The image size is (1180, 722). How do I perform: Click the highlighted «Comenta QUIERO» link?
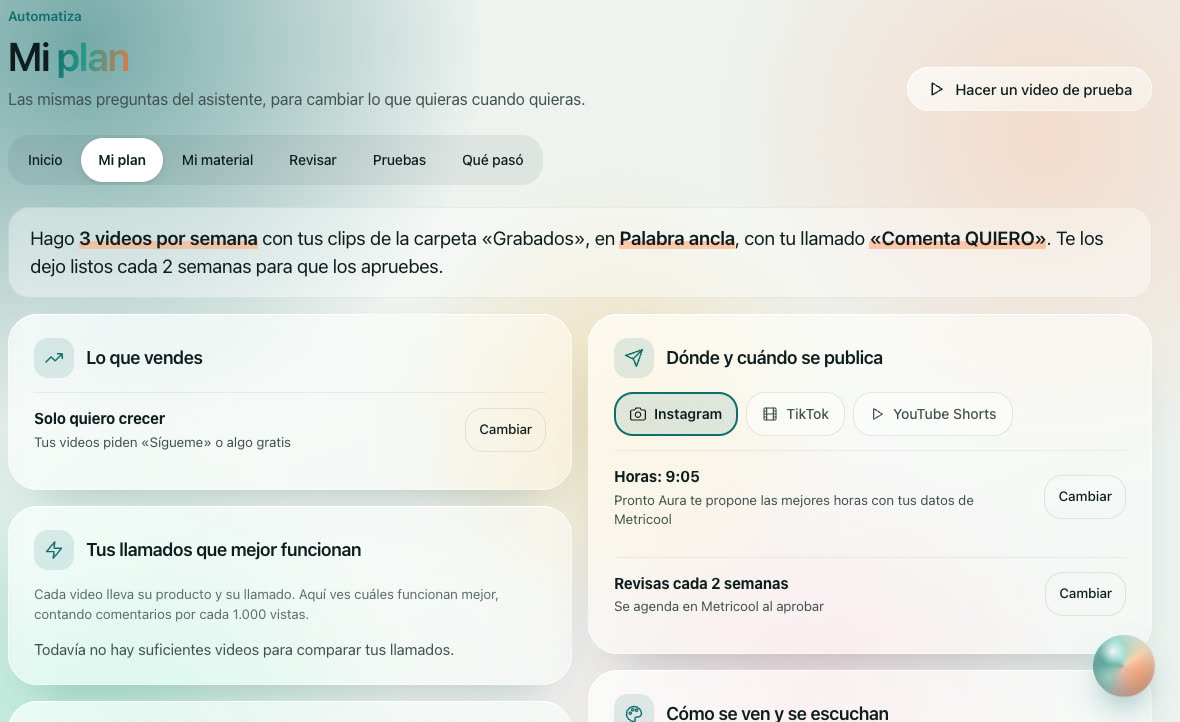(958, 239)
